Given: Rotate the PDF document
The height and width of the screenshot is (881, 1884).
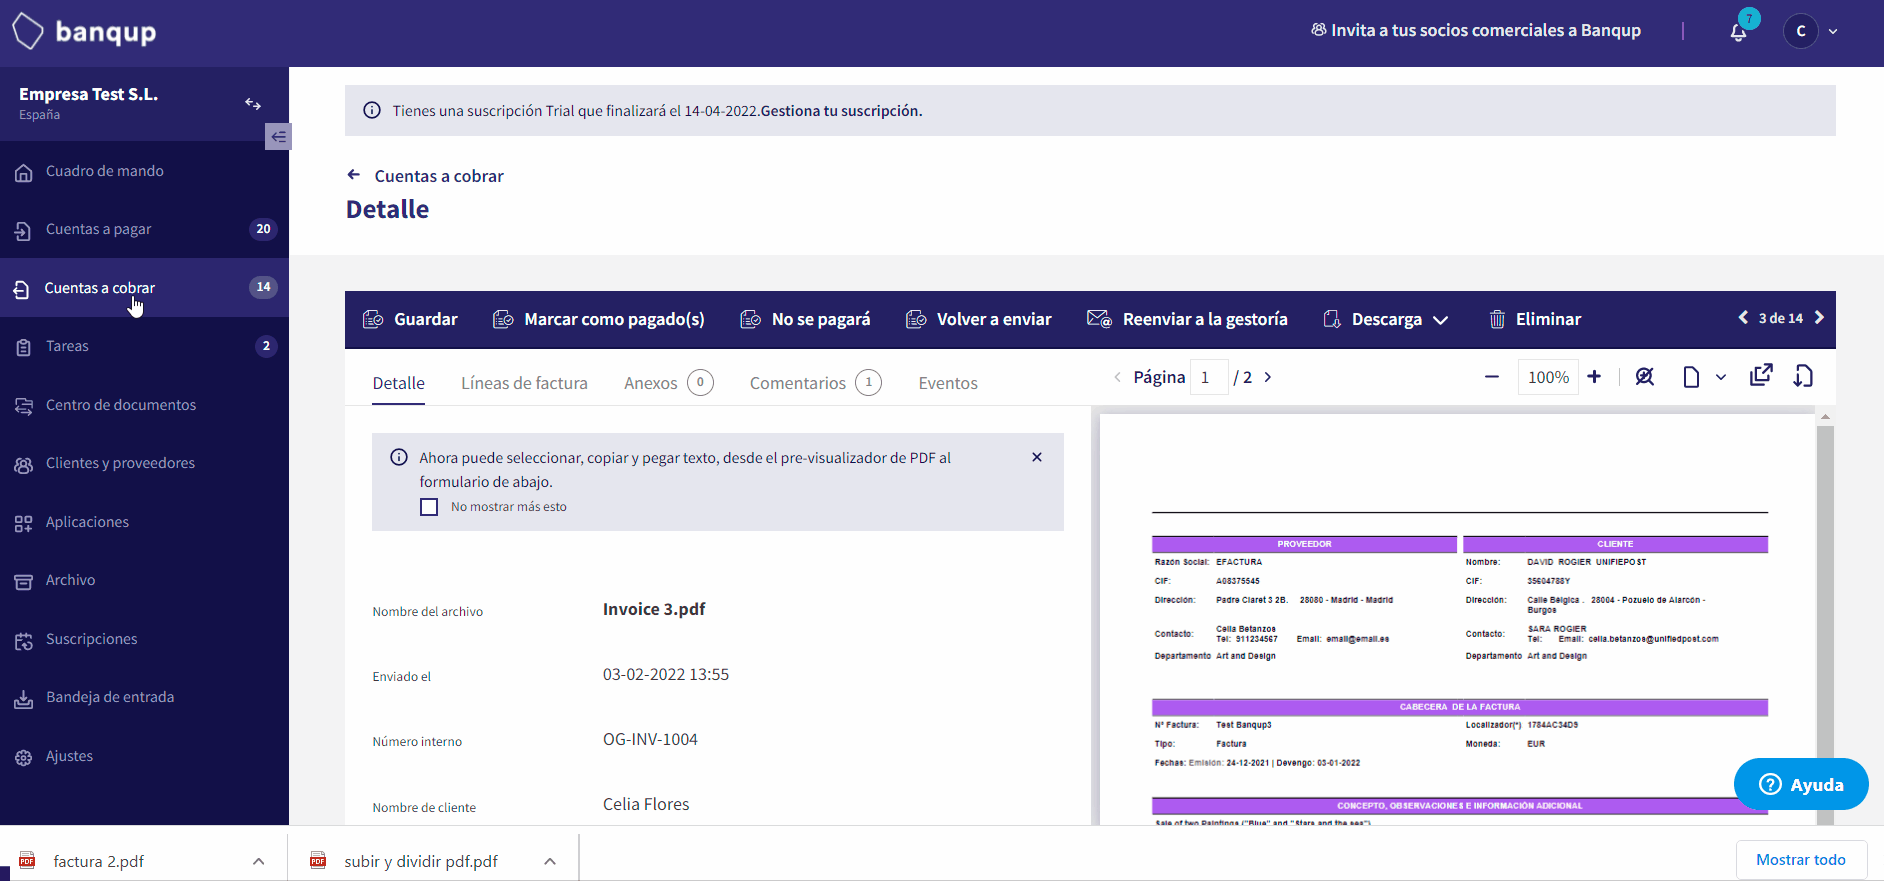Looking at the screenshot, I should [1803, 376].
